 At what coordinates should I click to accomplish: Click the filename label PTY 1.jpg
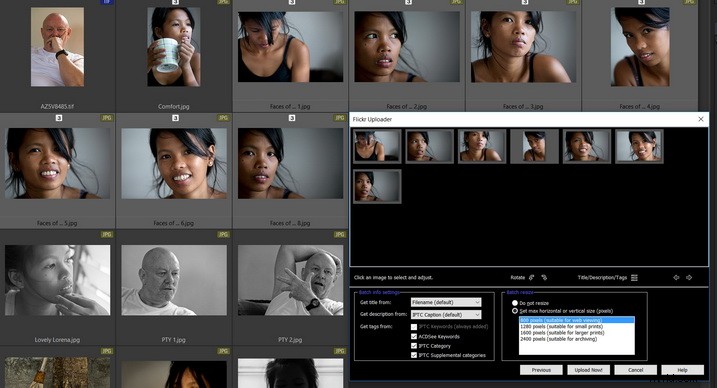pyautogui.click(x=174, y=340)
